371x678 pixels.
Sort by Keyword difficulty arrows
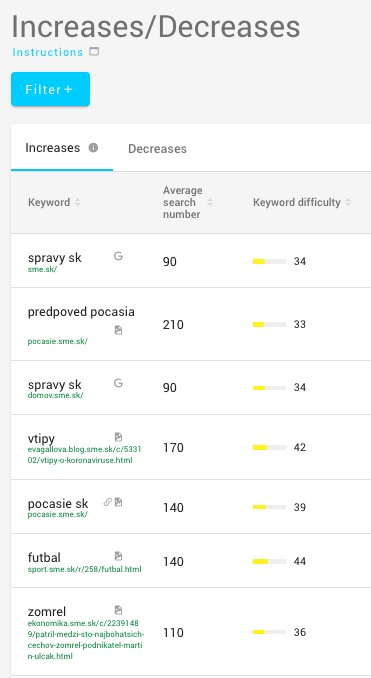point(348,202)
